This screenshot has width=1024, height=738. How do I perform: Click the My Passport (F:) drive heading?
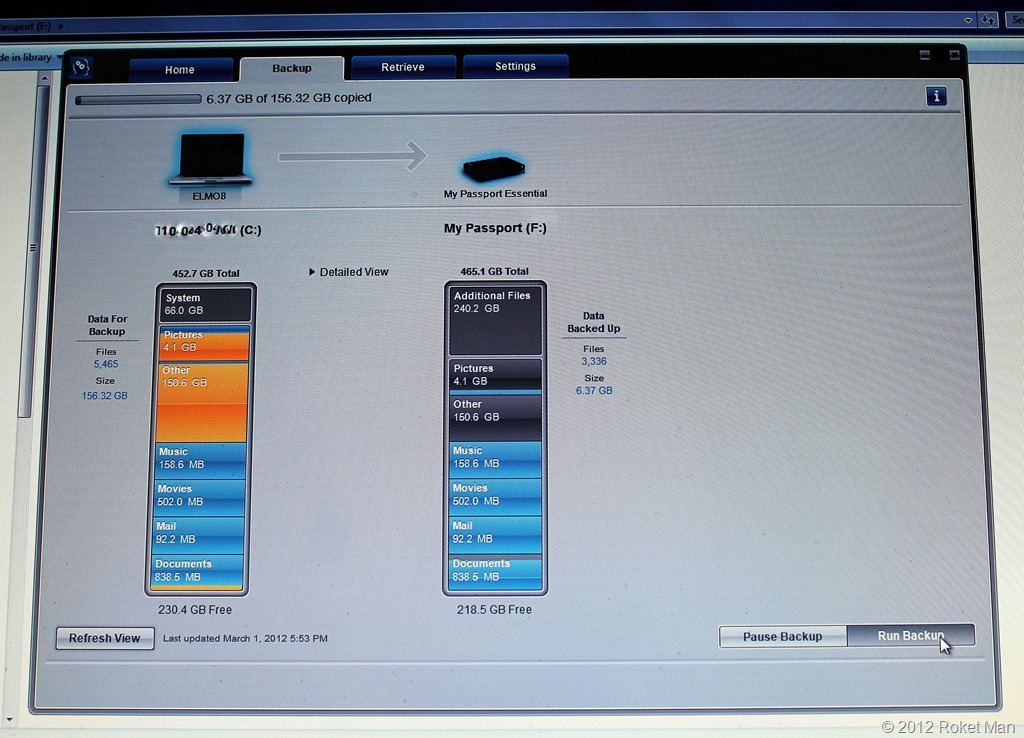pyautogui.click(x=495, y=228)
